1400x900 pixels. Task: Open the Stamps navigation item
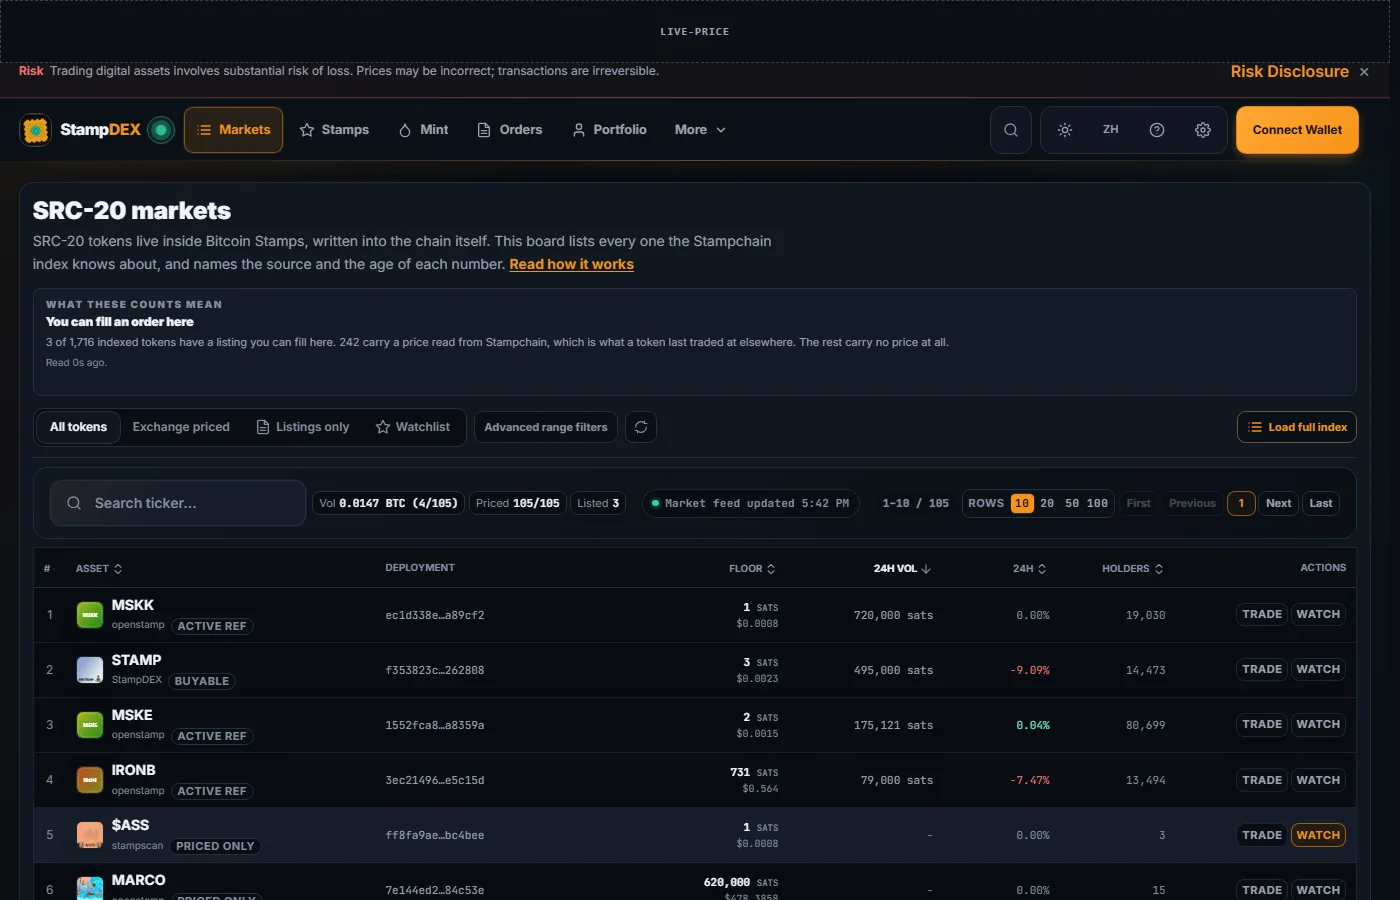tap(334, 130)
